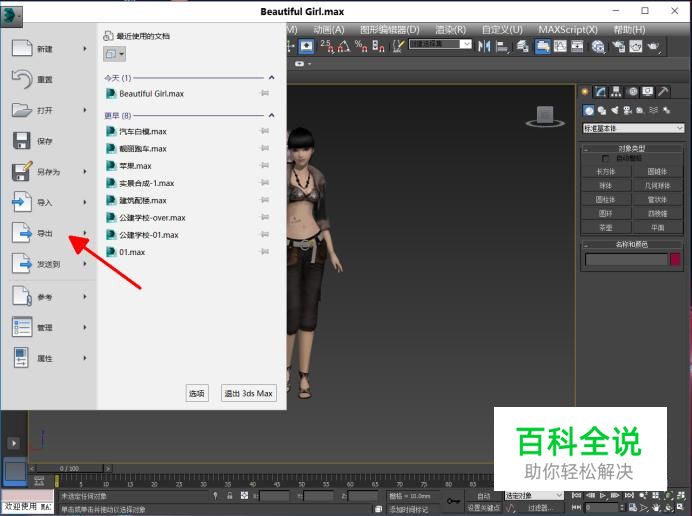Image resolution: width=692 pixels, height=516 pixels.
Task: Open the recent file 苹果.max
Action: 135,166
